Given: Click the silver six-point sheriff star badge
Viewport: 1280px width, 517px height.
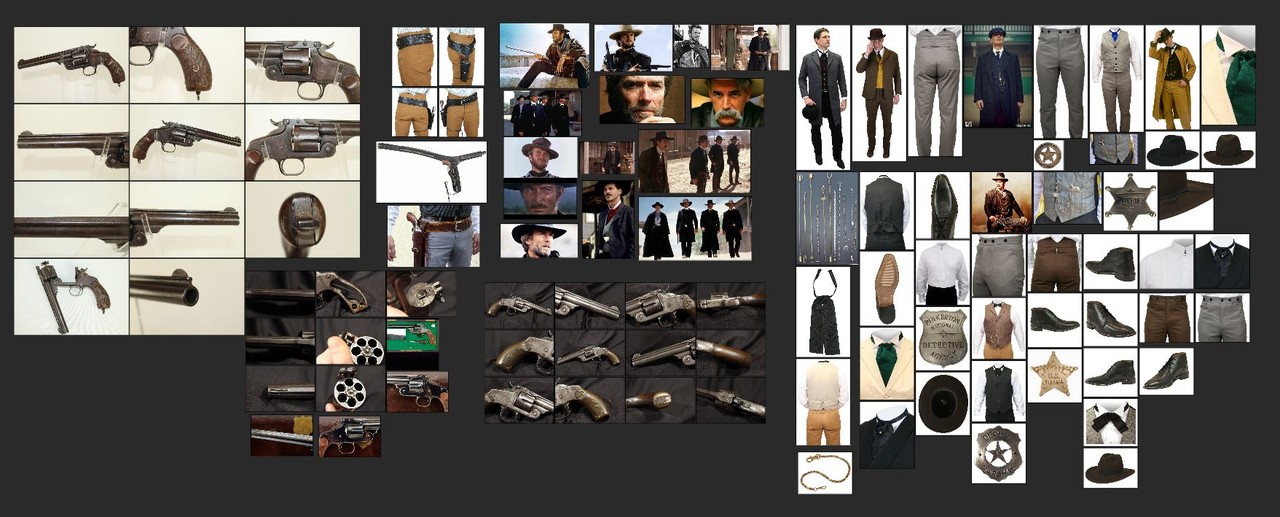Looking at the screenshot, I should (1131, 200).
